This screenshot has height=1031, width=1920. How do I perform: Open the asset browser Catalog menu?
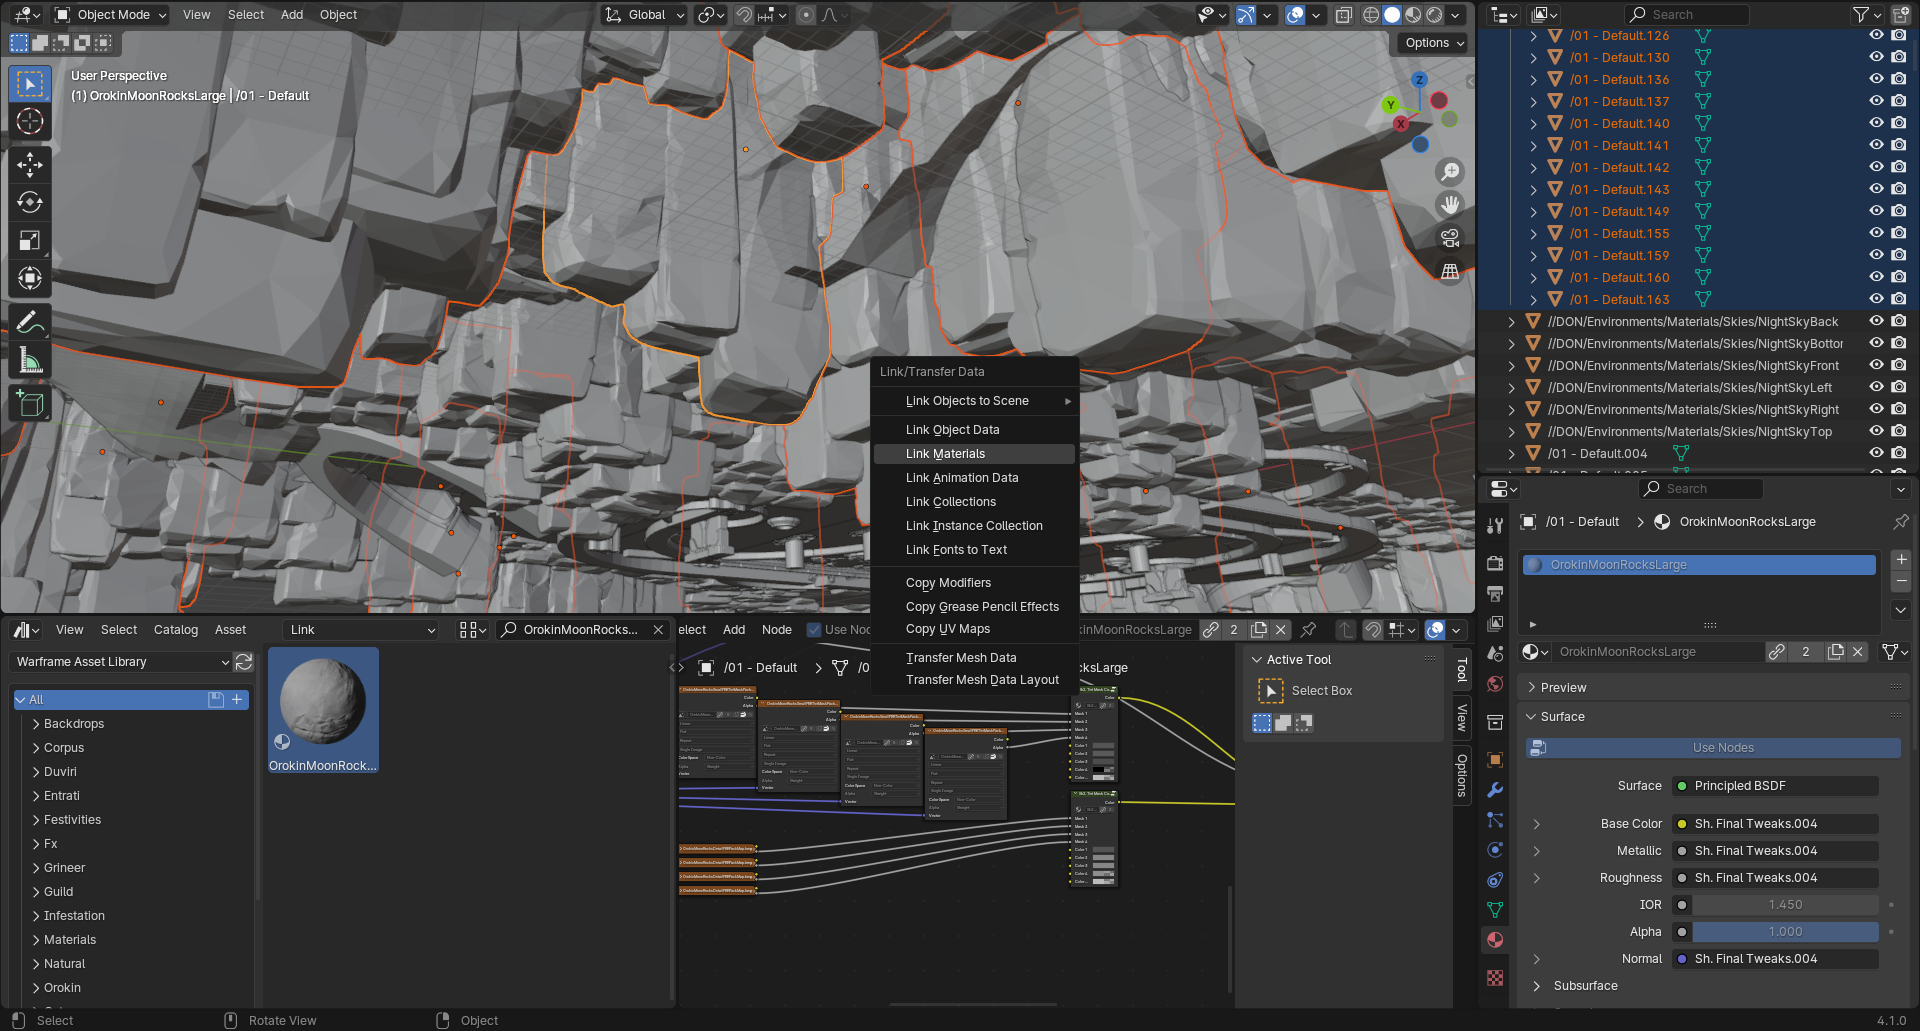[x=176, y=630]
